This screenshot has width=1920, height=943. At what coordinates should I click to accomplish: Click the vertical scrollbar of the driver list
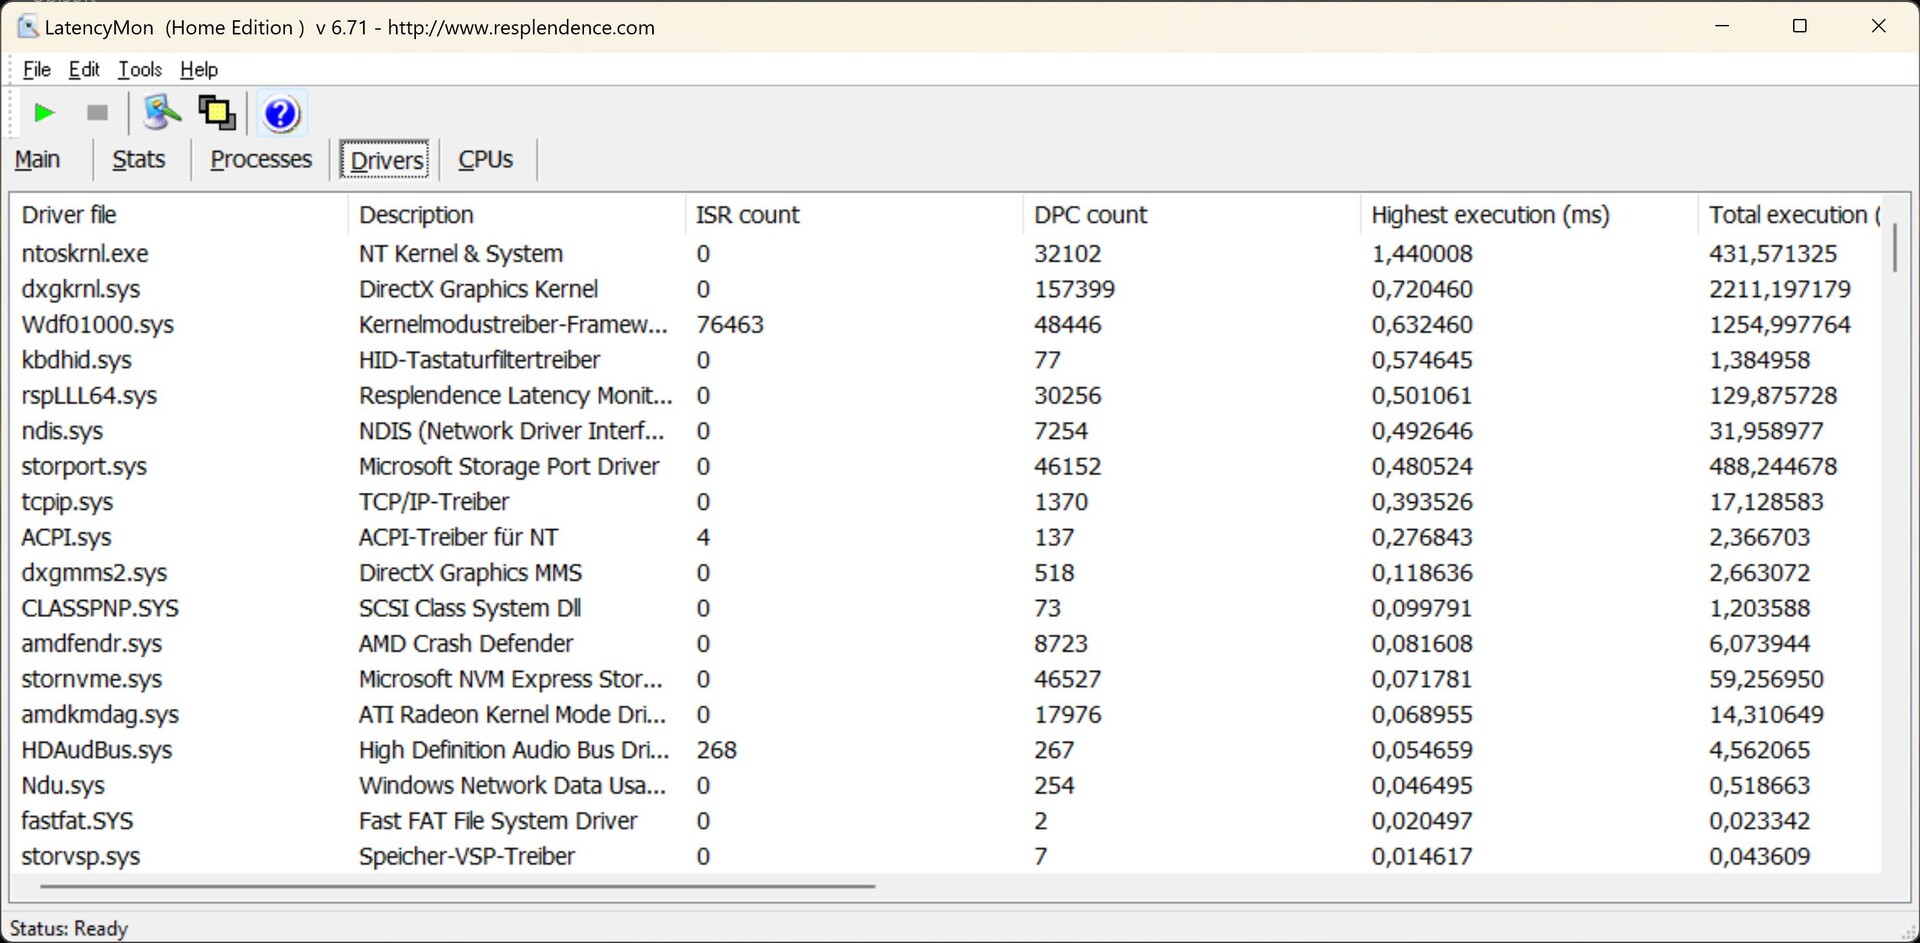coord(1894,248)
